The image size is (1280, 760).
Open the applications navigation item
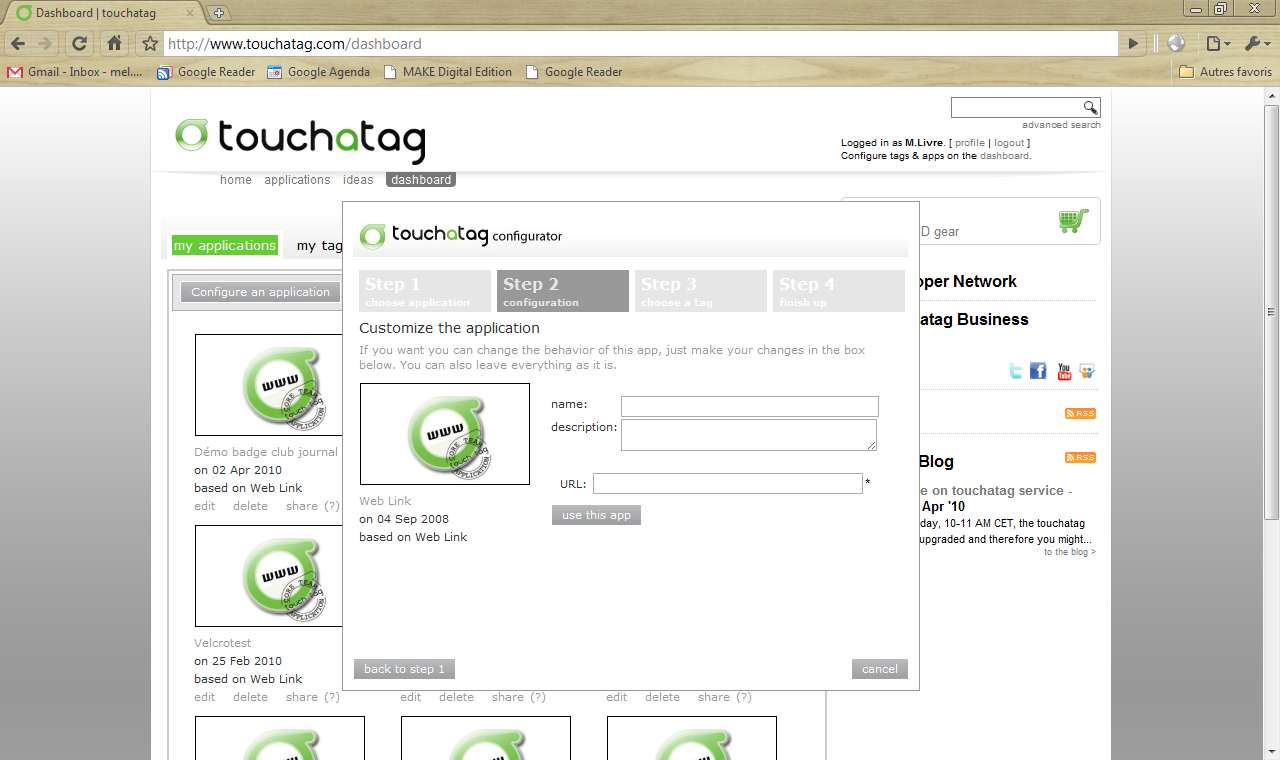coord(297,180)
